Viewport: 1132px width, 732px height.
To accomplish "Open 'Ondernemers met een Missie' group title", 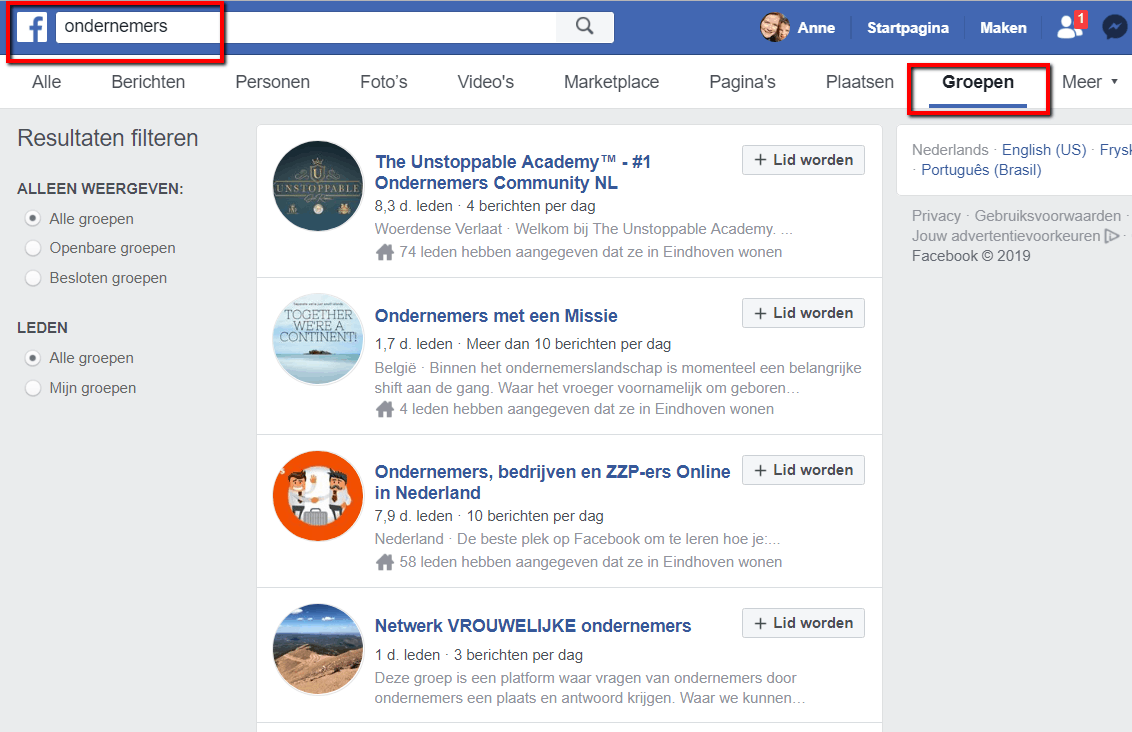I will [496, 315].
